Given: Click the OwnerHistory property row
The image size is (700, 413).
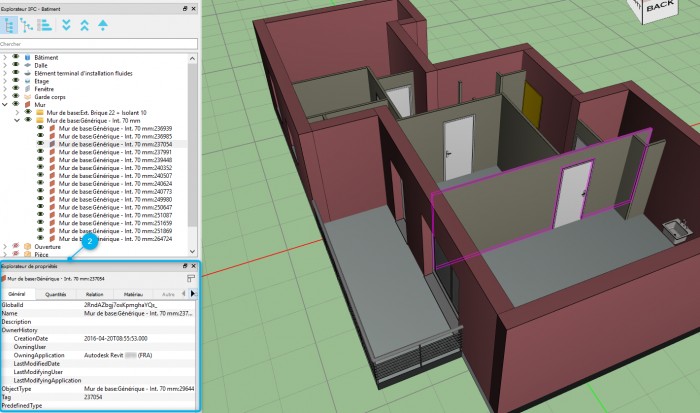Looking at the screenshot, I should (98, 330).
